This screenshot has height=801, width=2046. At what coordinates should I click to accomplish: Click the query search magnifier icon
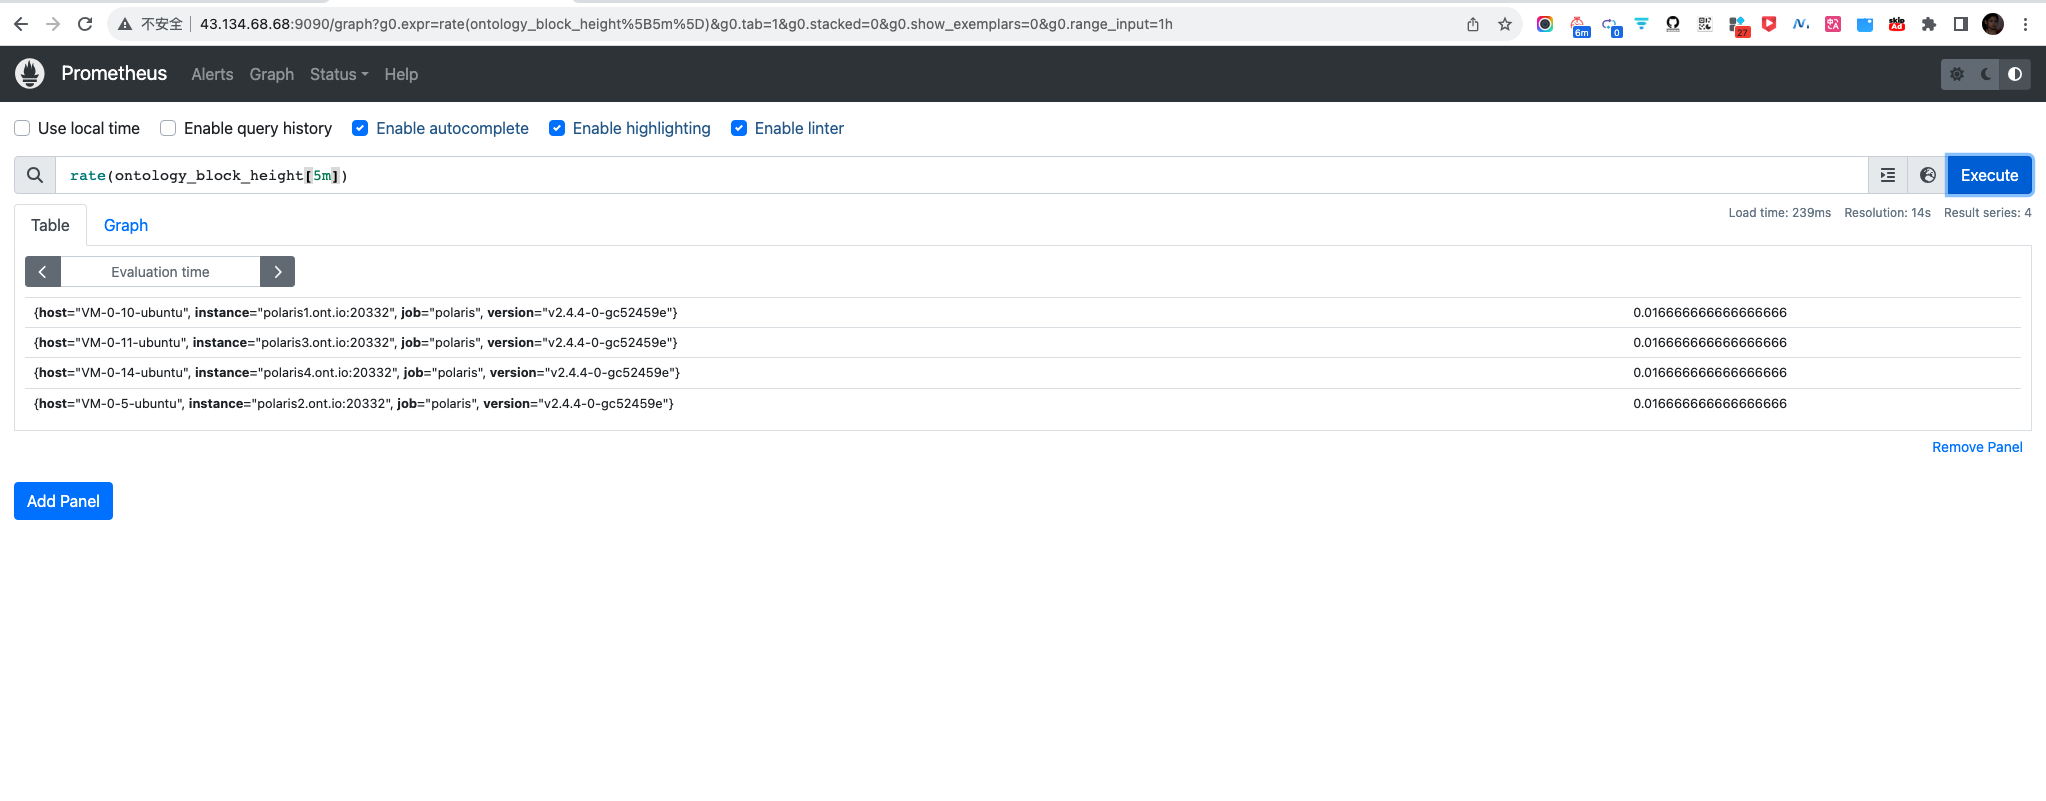pyautogui.click(x=35, y=175)
